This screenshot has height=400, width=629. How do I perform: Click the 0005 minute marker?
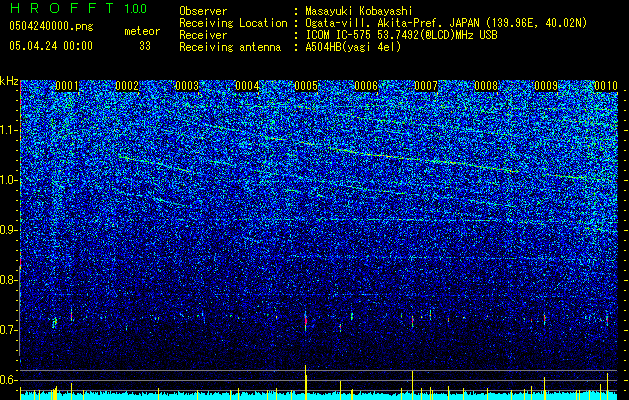click(306, 86)
